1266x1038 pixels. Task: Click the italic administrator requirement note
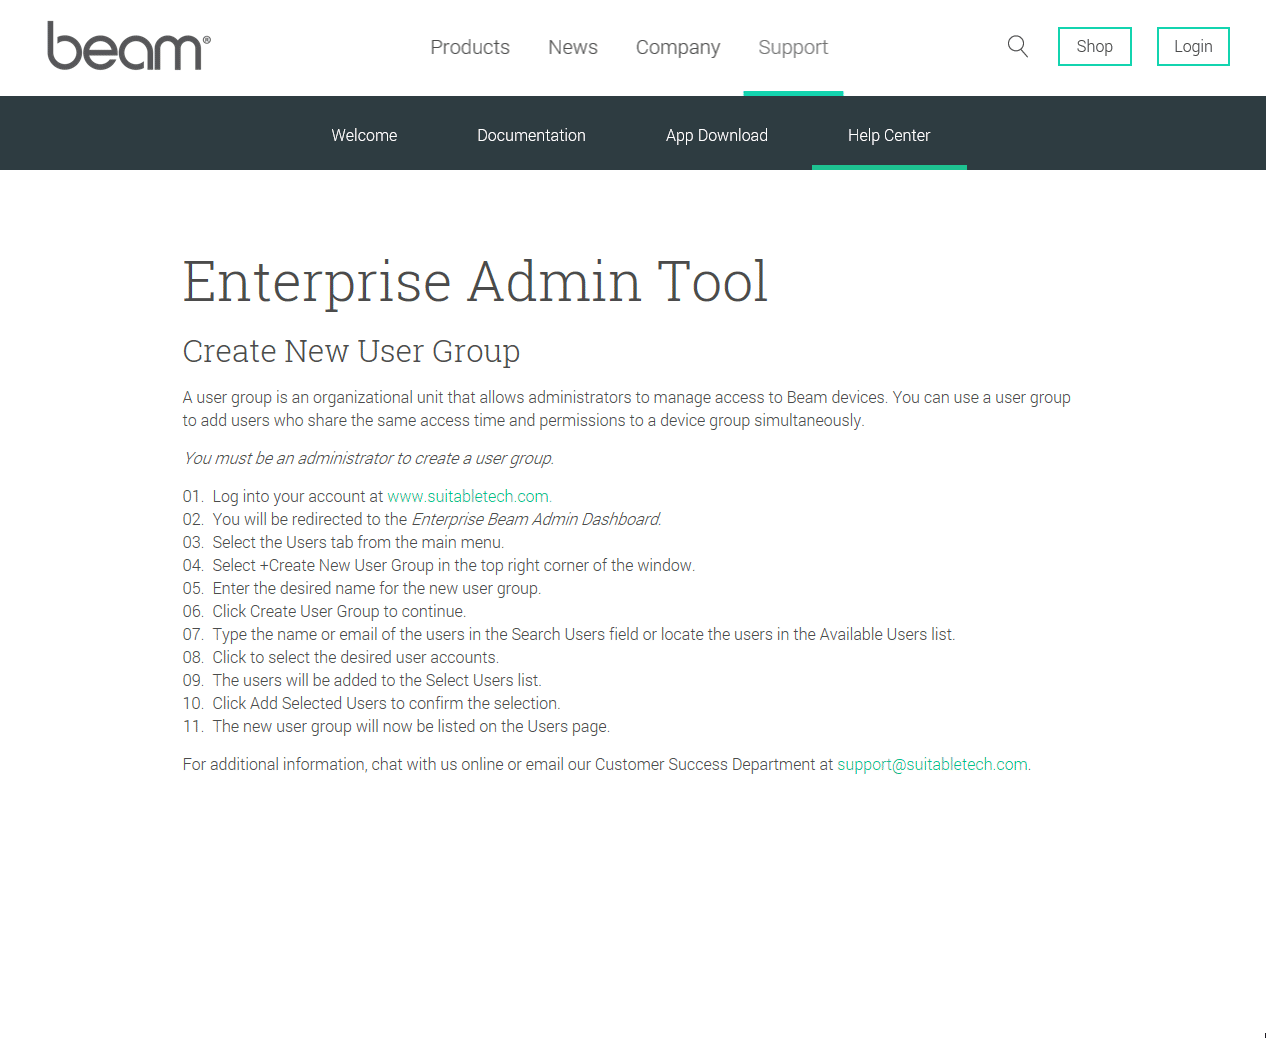tap(368, 458)
